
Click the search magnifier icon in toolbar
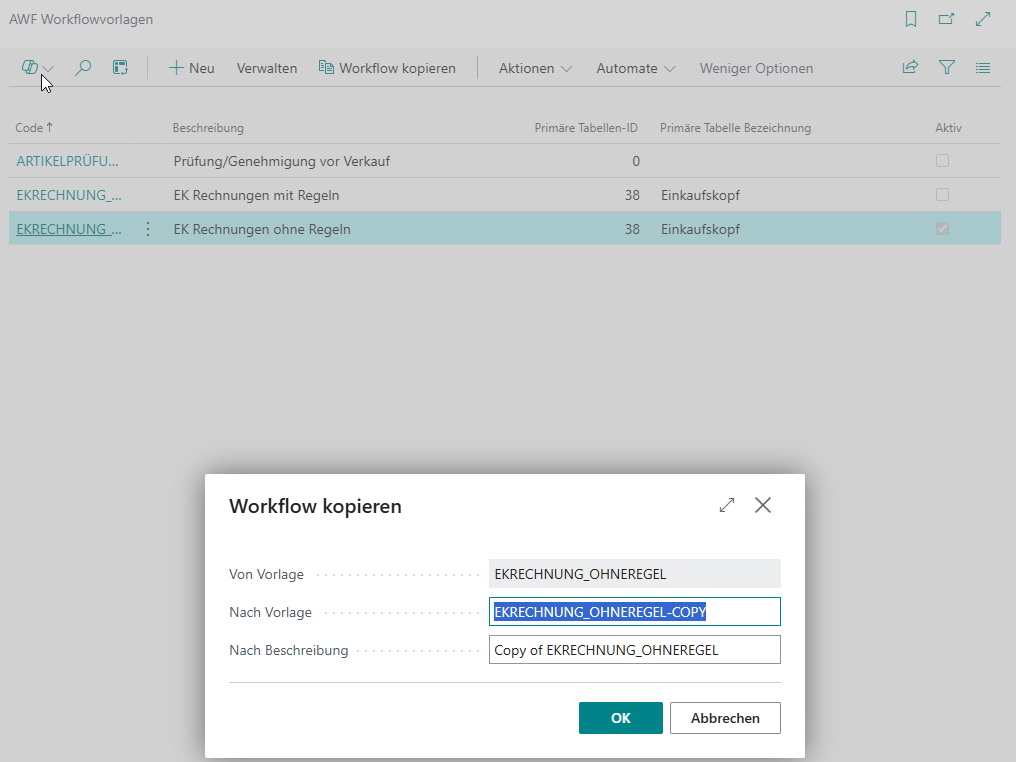(84, 68)
